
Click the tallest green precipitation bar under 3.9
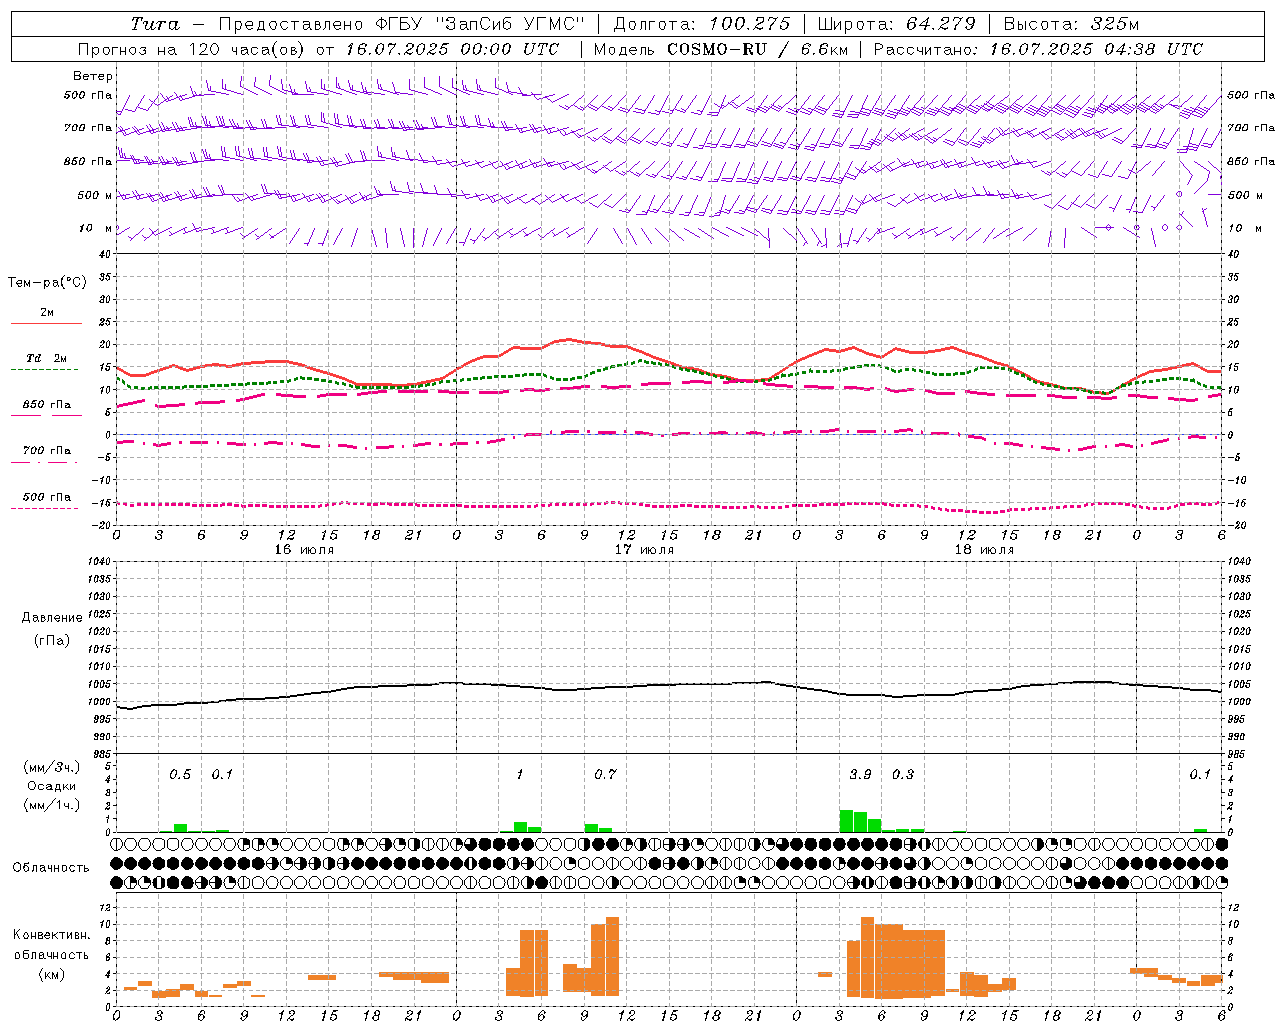click(x=846, y=821)
